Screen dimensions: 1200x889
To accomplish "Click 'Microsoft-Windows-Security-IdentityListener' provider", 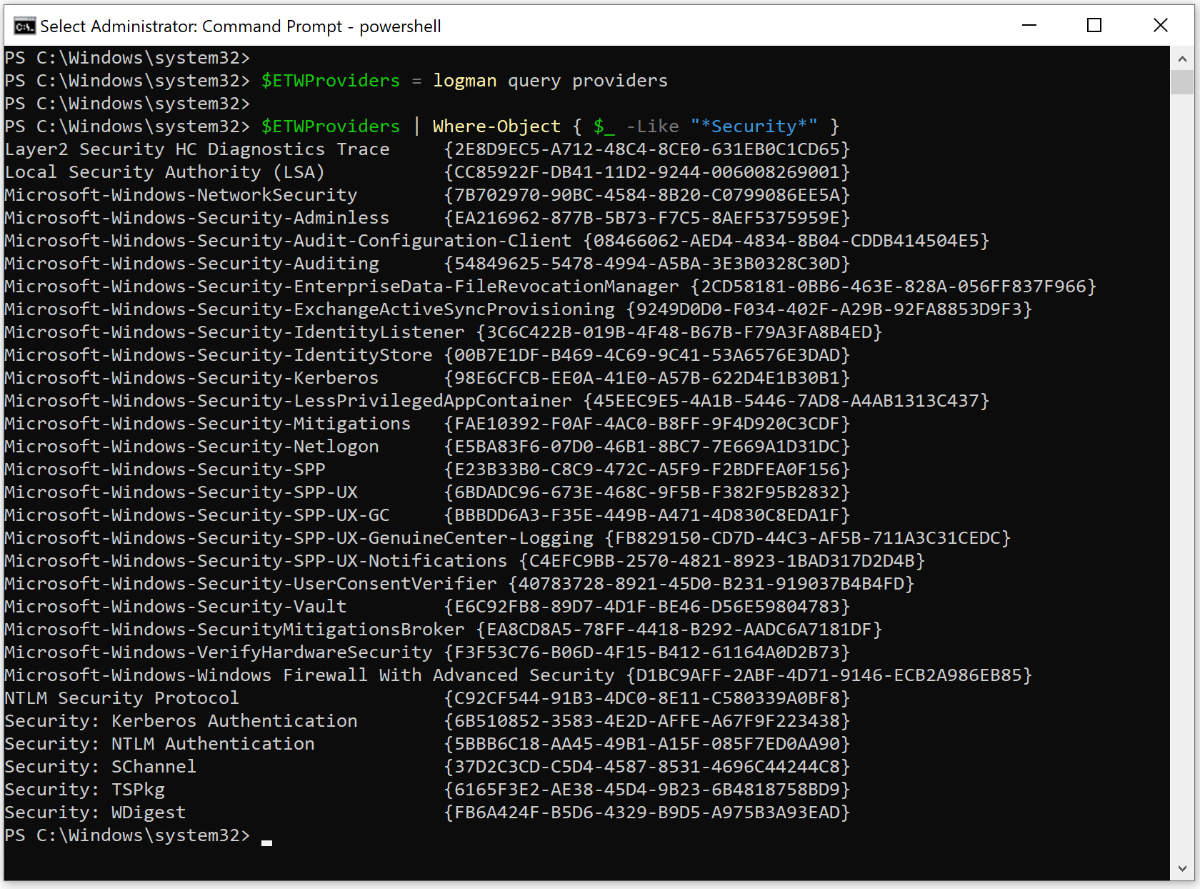I will pos(235,332).
